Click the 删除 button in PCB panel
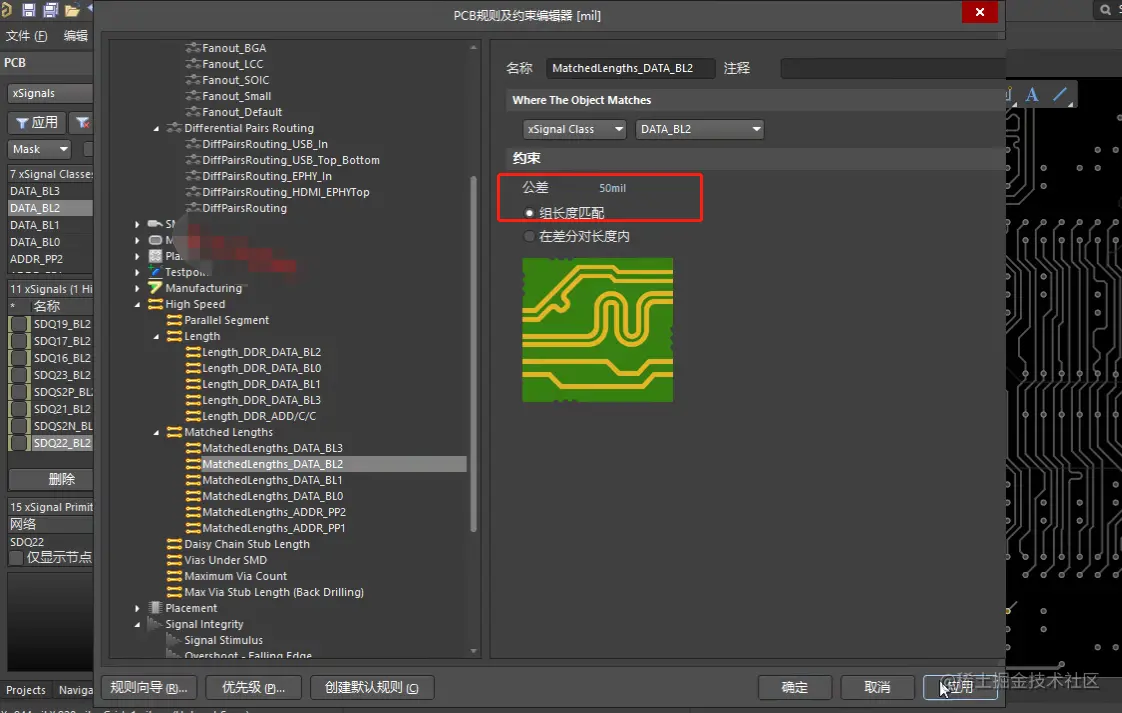The height and width of the screenshot is (713, 1122). 51,479
